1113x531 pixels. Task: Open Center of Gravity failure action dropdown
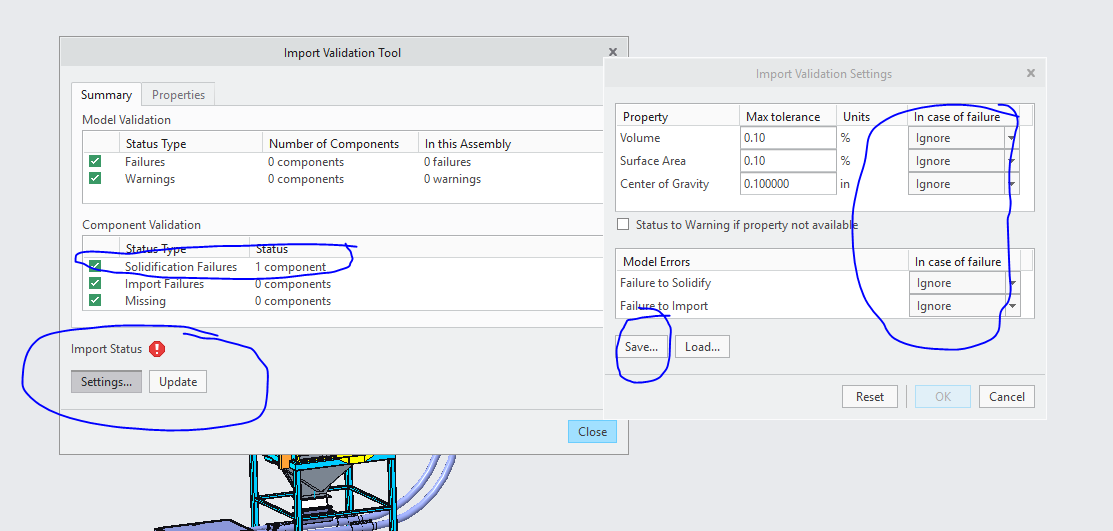[x=1012, y=184]
